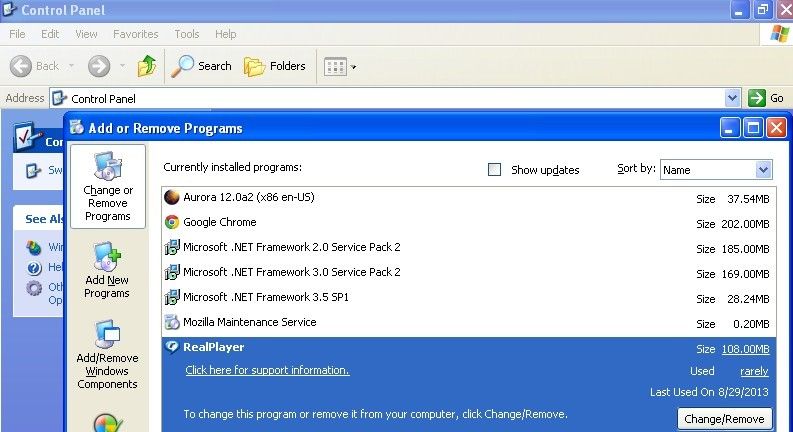This screenshot has width=793, height=432.
Task: Click the 202.00MB size value
Action: pyautogui.click(x=745, y=224)
